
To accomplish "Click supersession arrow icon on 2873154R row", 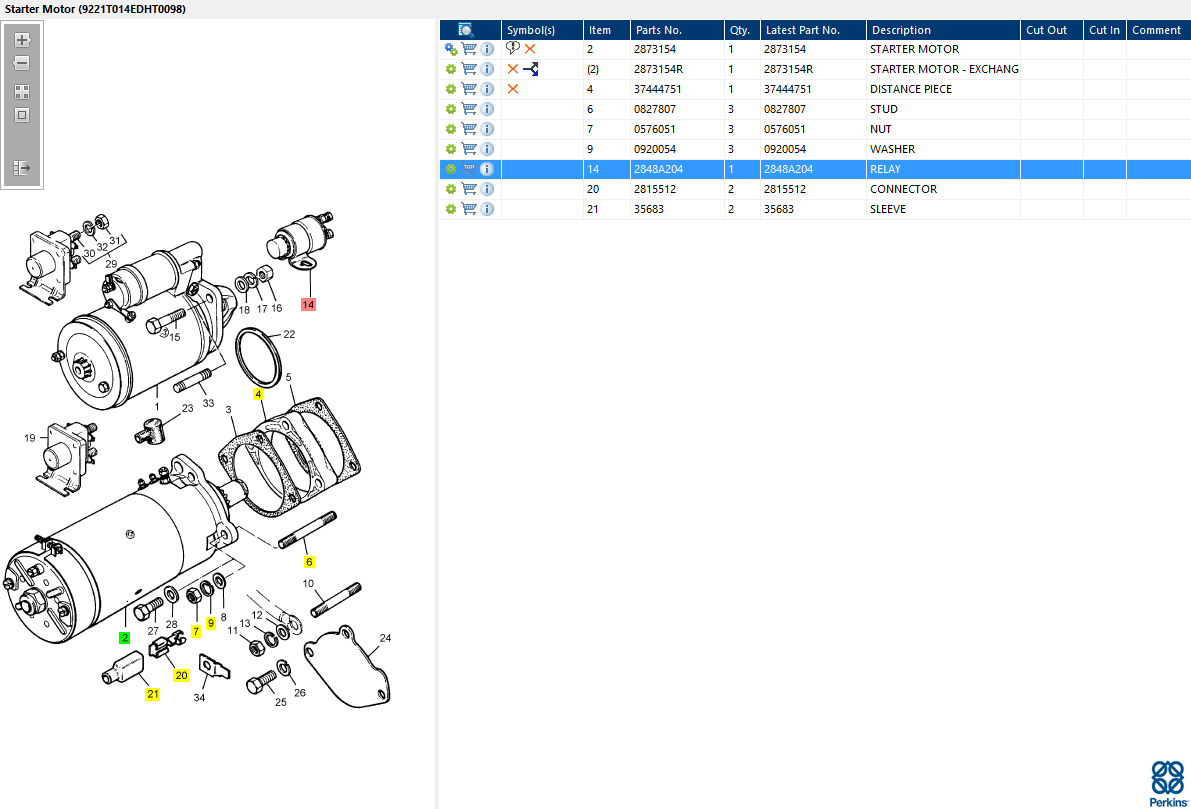I will pyautogui.click(x=531, y=69).
